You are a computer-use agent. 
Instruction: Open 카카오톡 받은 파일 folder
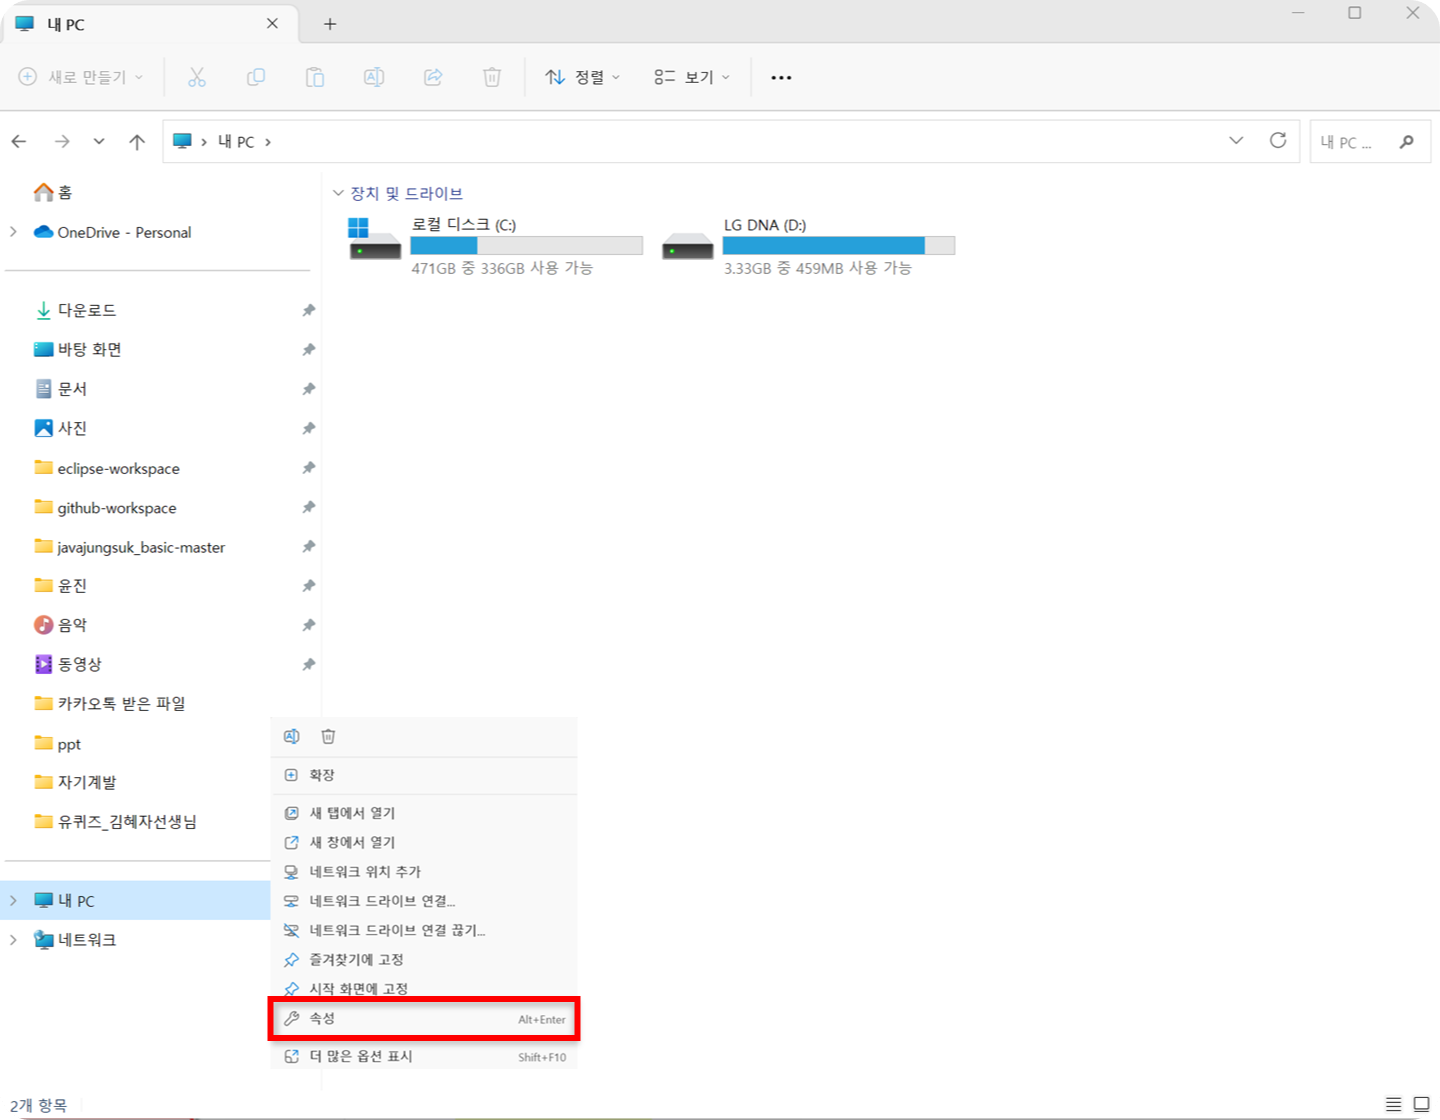coord(110,703)
